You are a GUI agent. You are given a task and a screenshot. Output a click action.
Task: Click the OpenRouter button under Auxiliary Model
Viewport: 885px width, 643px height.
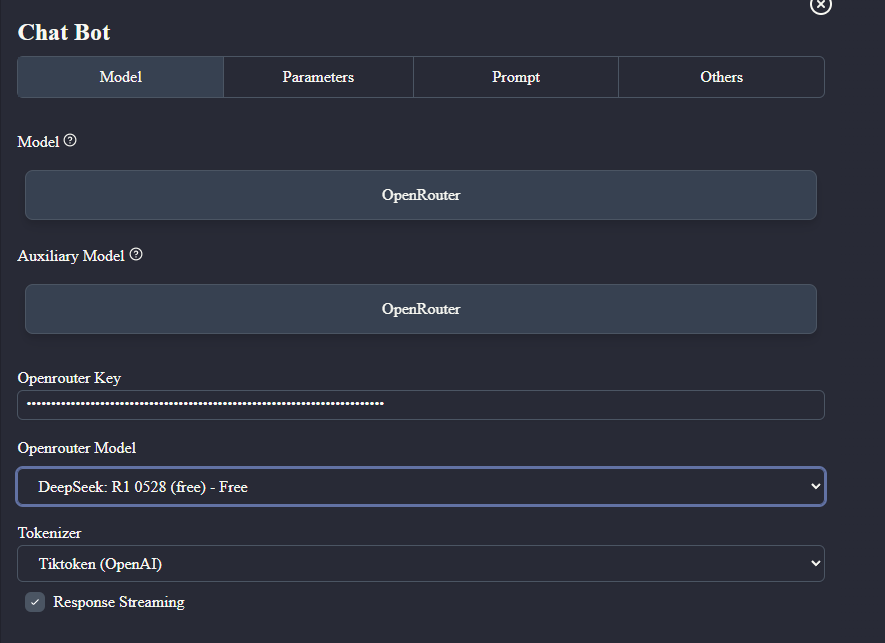[421, 309]
